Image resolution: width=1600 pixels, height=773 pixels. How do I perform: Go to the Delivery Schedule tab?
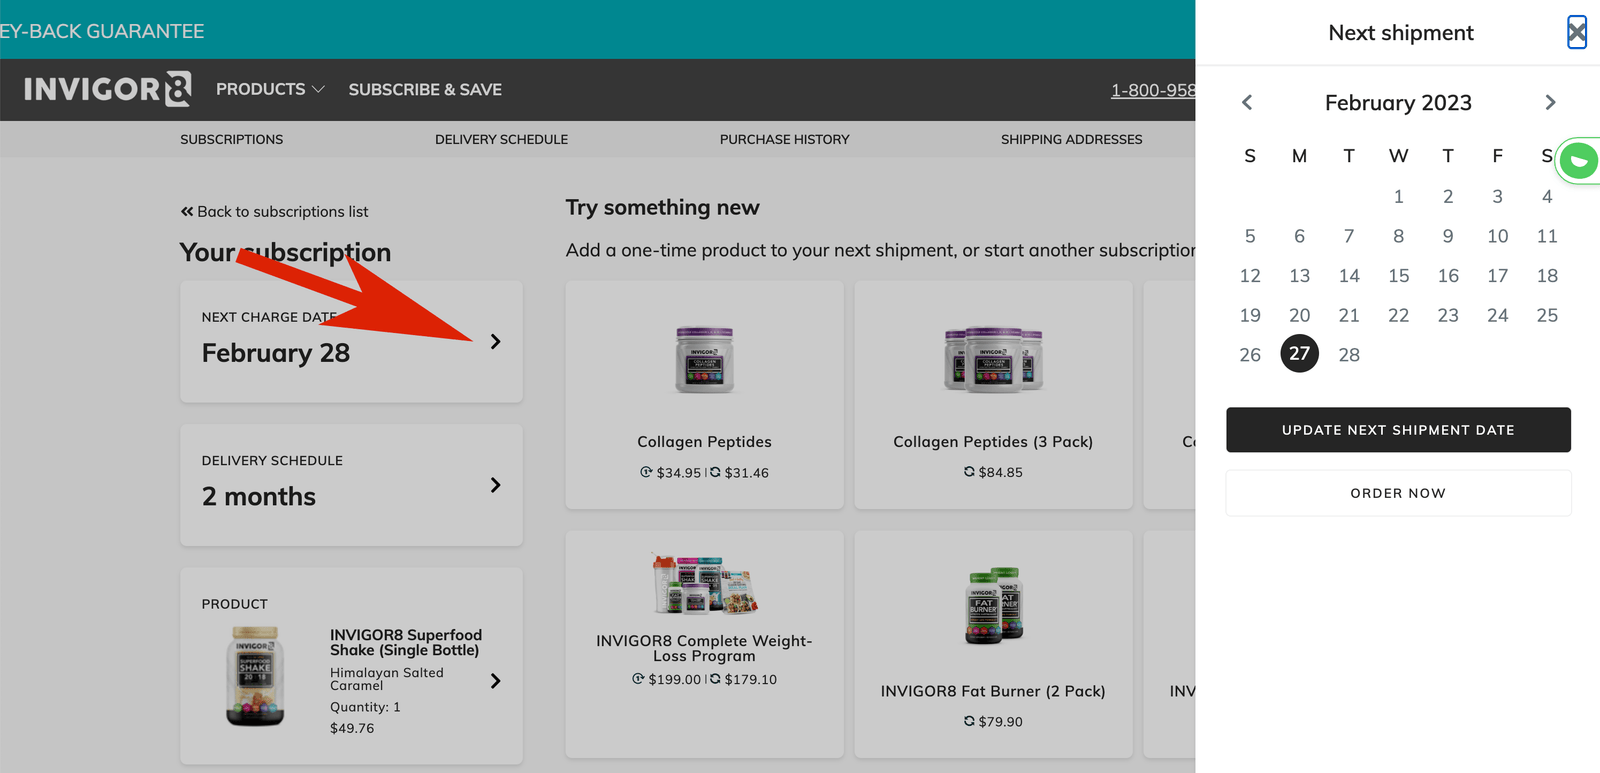[501, 139]
